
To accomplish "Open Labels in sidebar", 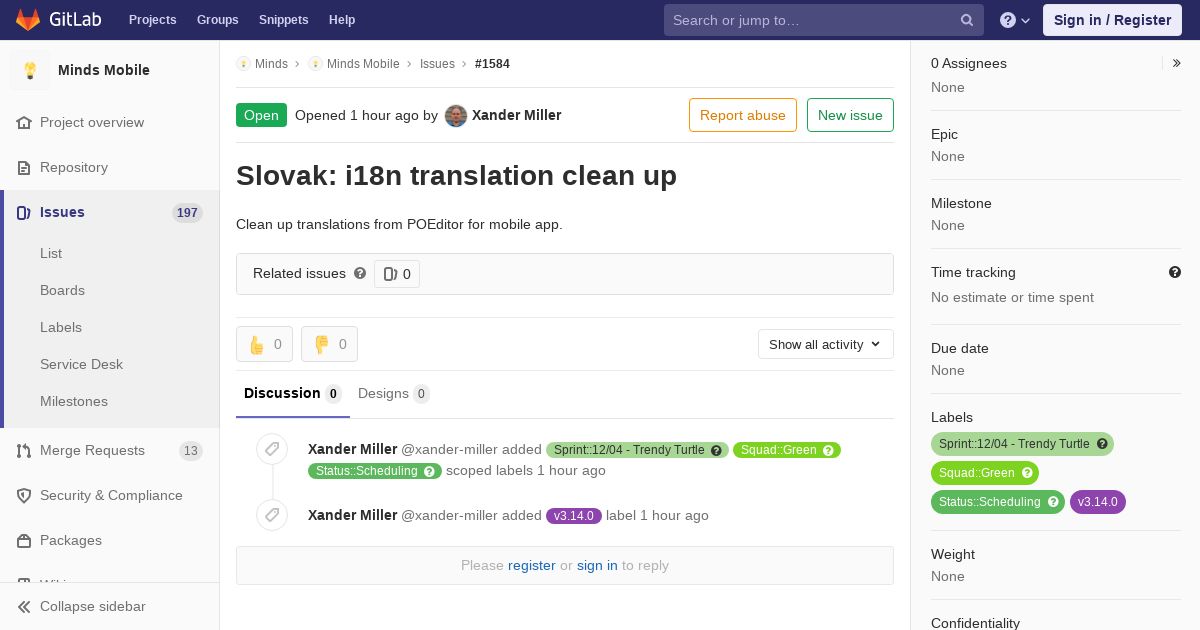I will [x=61, y=327].
